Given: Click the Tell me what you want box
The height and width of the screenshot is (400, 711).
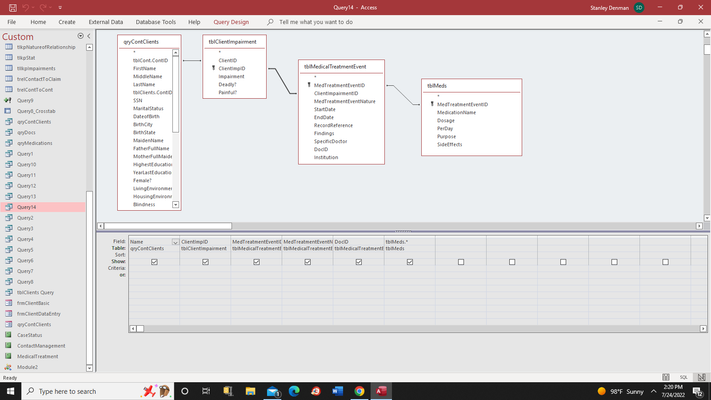Looking at the screenshot, I should 316,22.
